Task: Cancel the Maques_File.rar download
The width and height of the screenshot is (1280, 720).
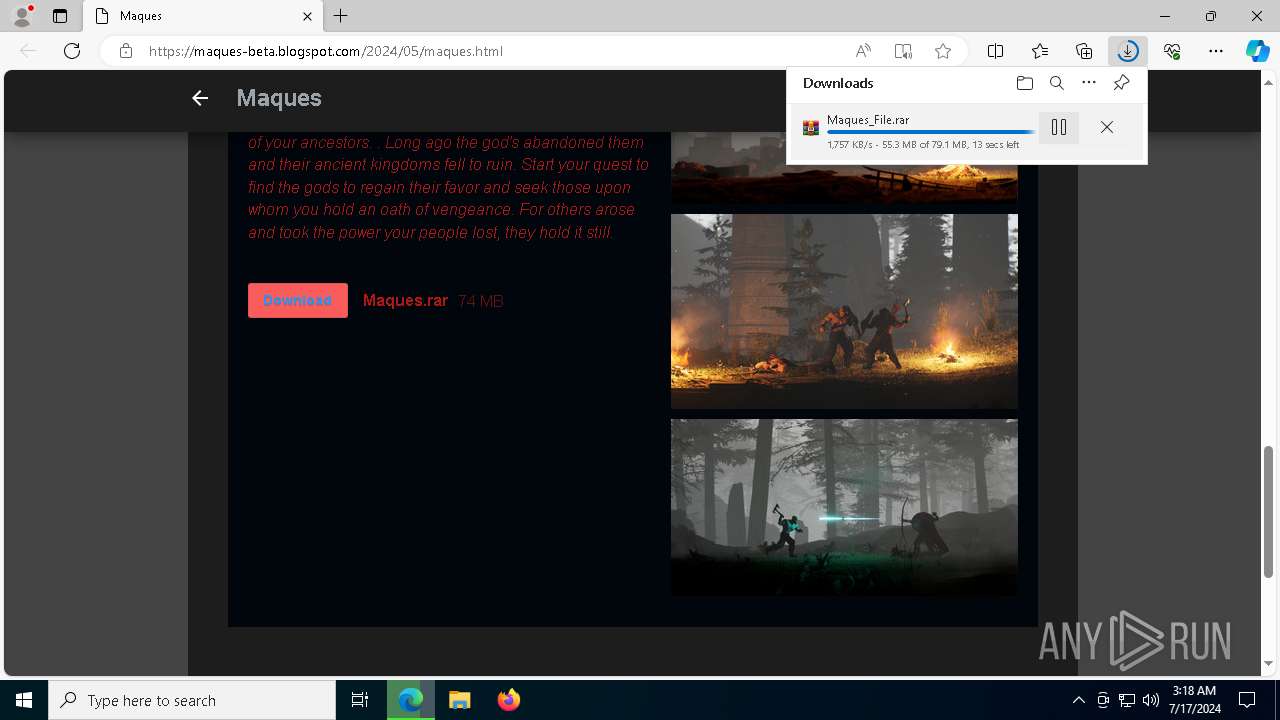Action: [1106, 127]
